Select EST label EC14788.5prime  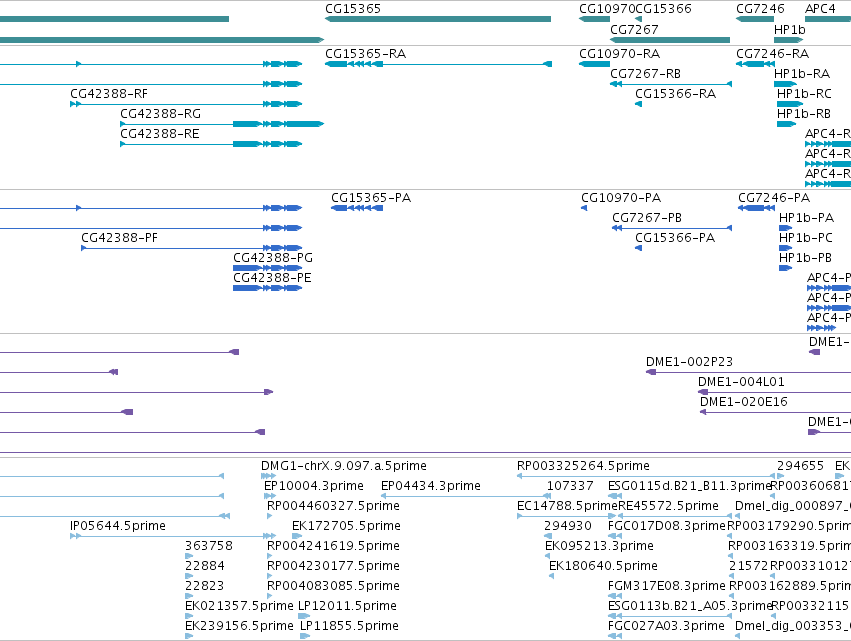567,506
